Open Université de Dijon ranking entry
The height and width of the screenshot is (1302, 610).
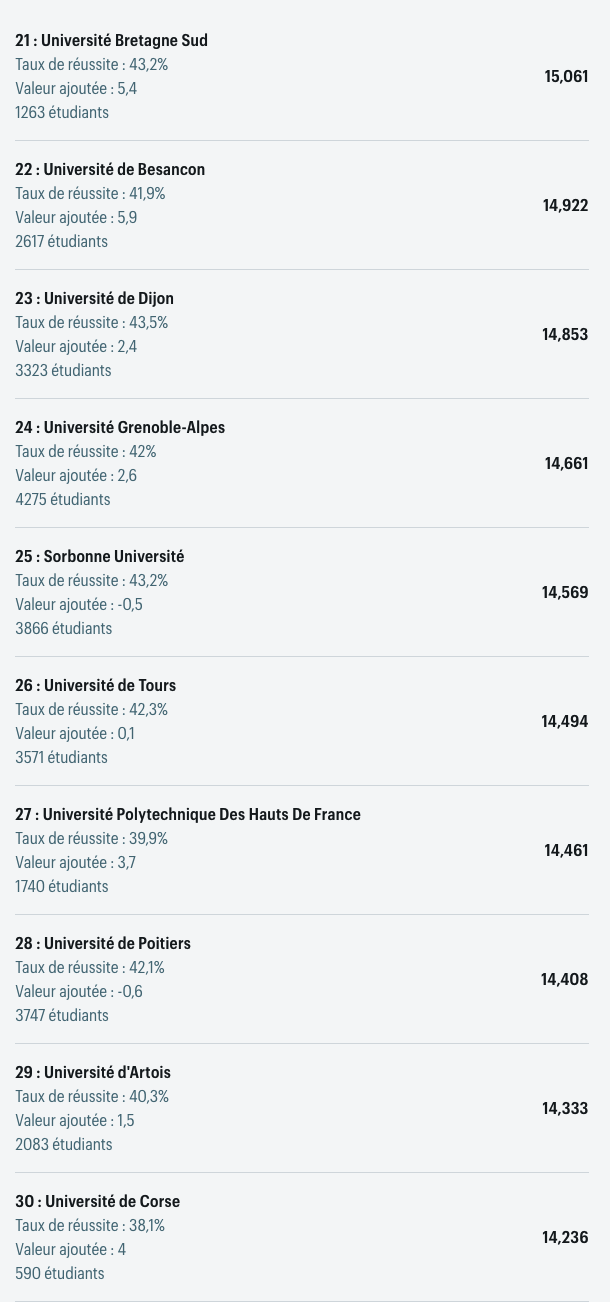94,299
